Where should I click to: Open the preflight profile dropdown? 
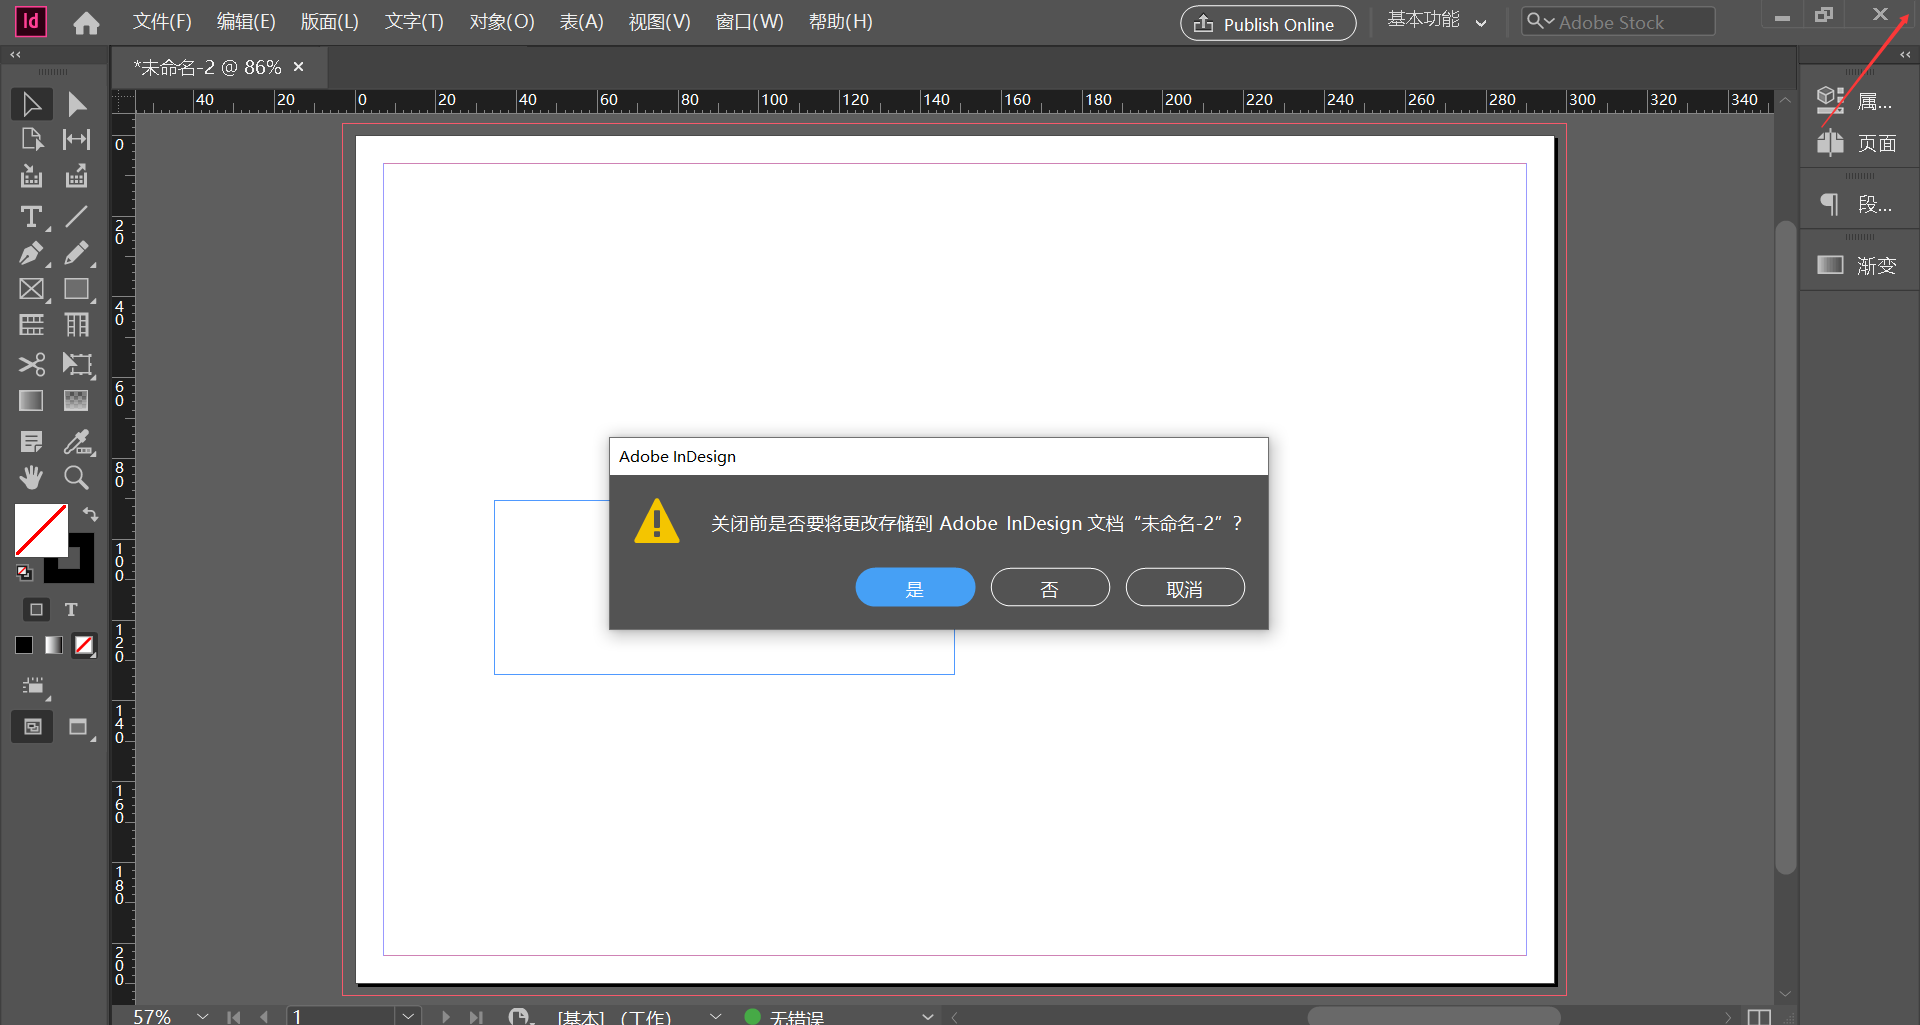click(x=715, y=1016)
